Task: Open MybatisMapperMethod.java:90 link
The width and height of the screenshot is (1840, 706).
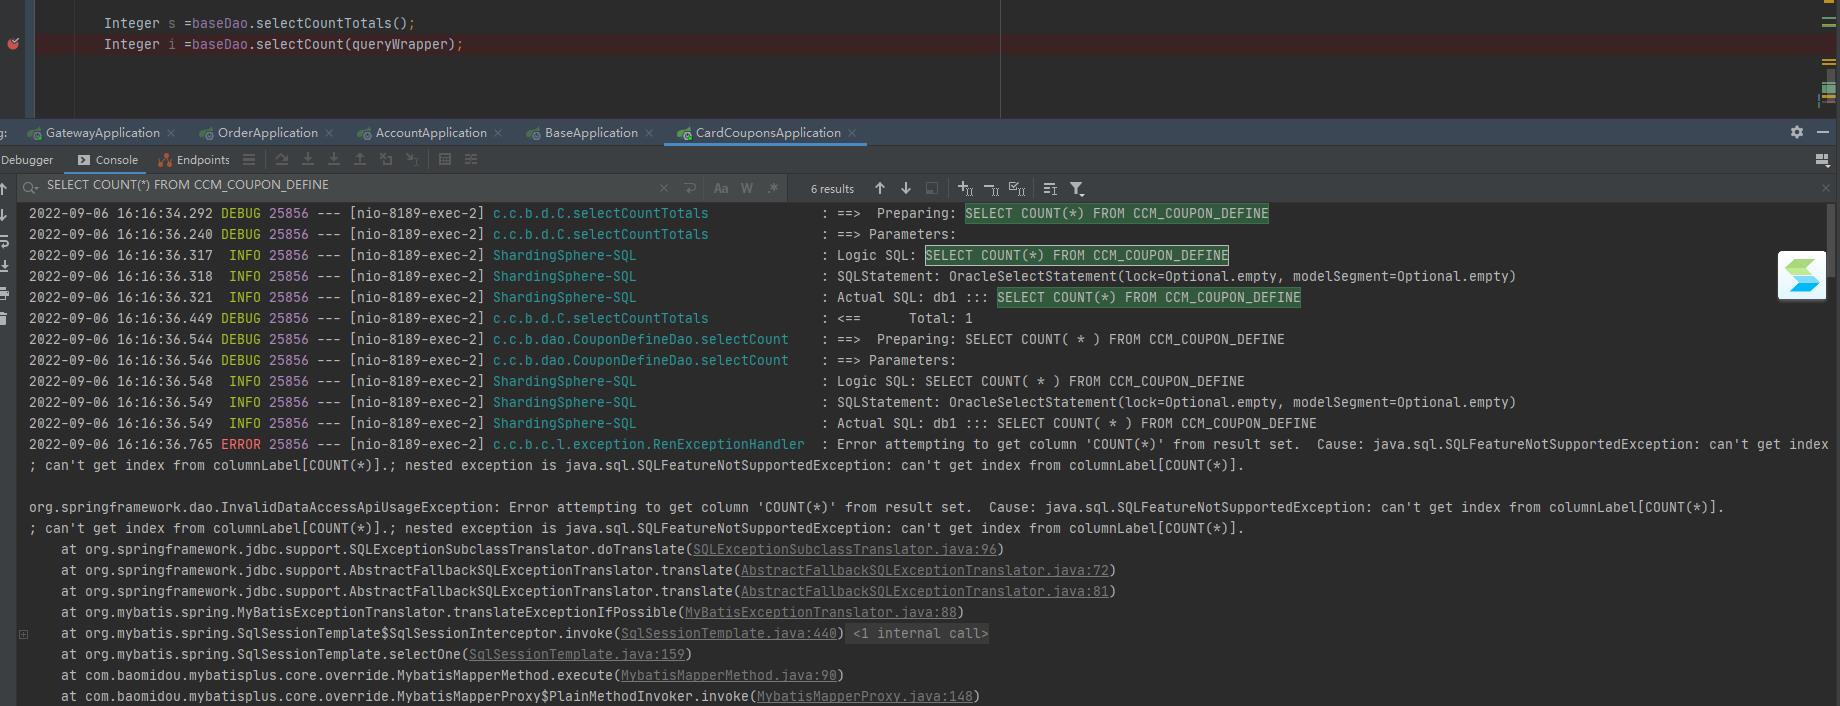Action: [x=729, y=675]
